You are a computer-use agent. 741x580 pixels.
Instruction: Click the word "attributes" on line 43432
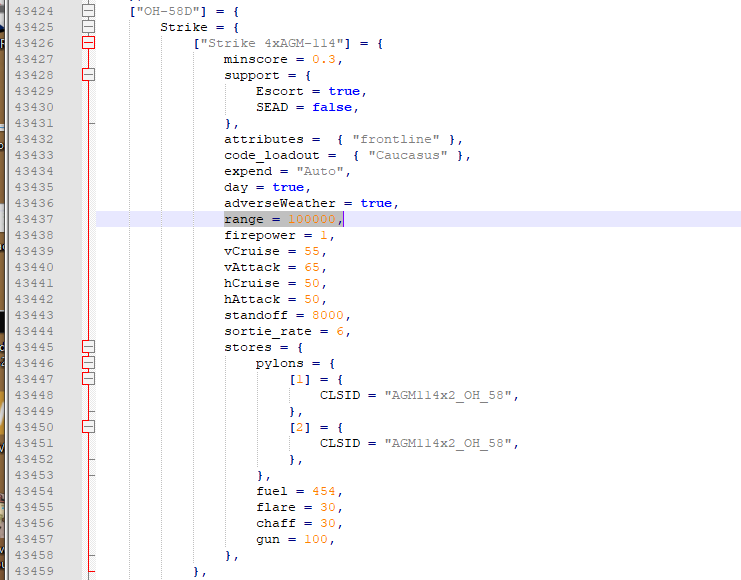[264, 139]
